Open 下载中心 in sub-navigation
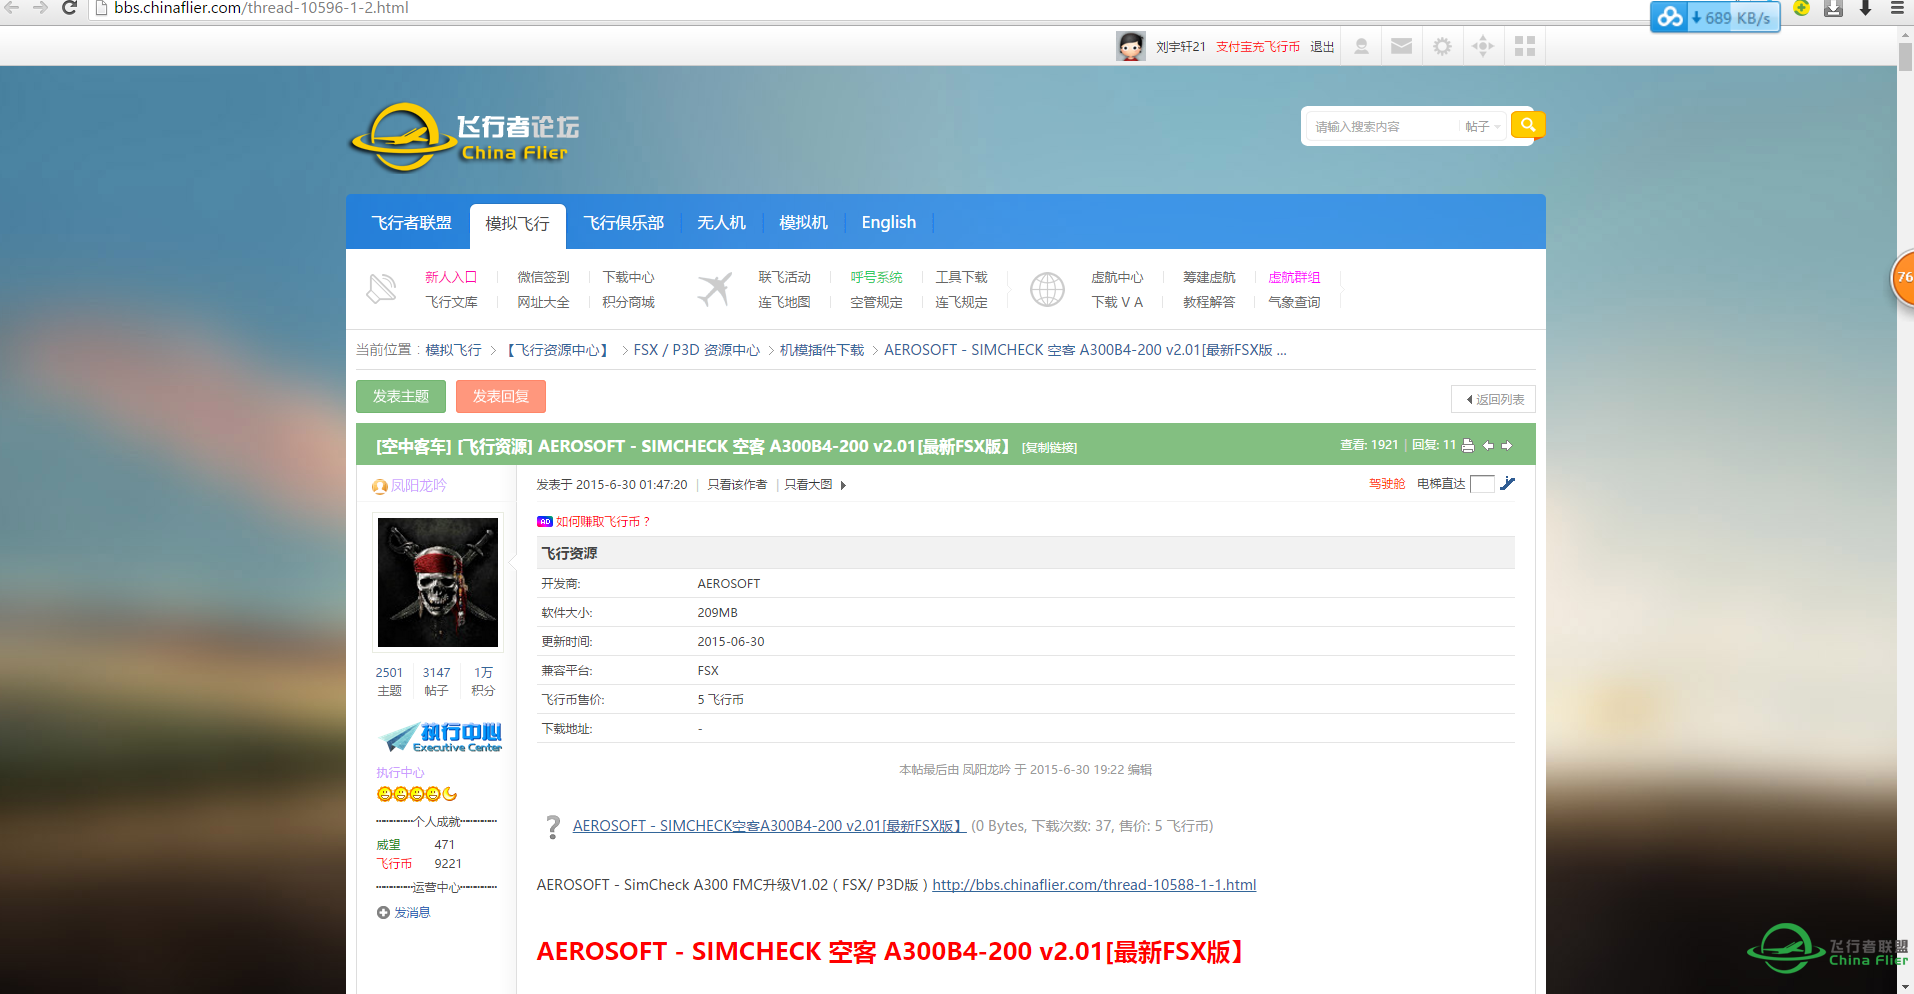Screen dimensions: 1914x994 click(628, 277)
